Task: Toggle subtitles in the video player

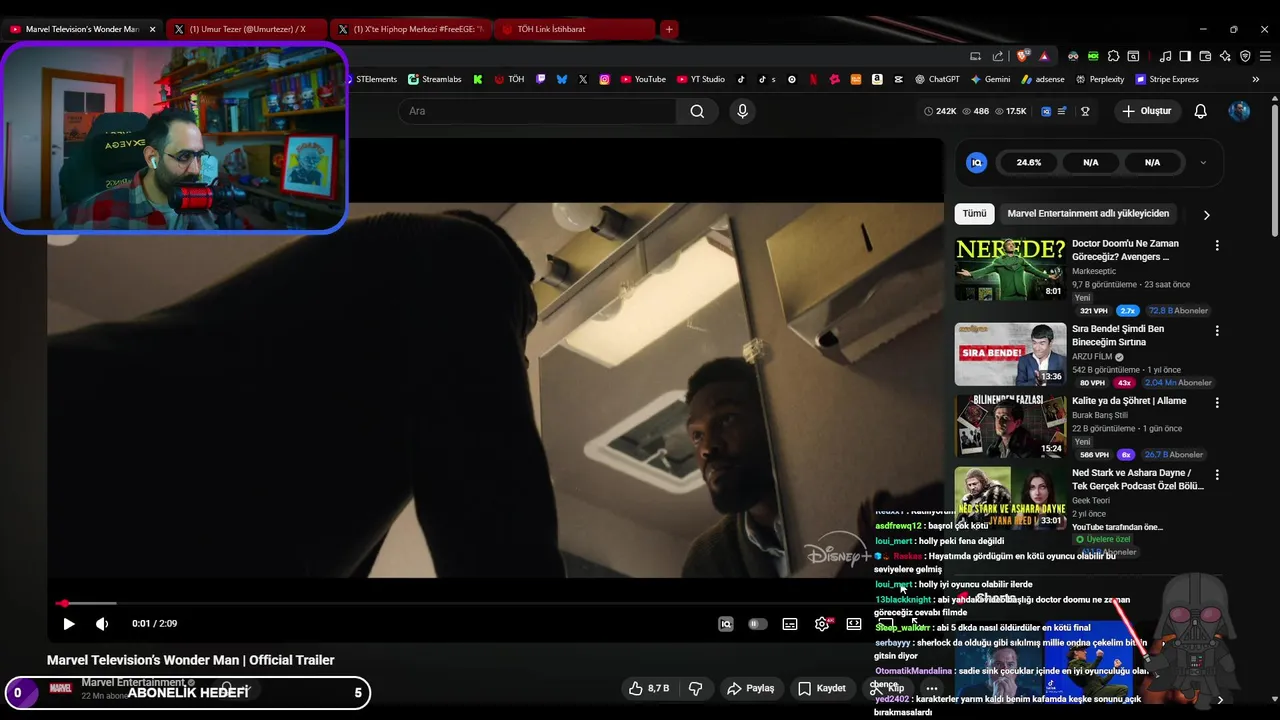Action: pyautogui.click(x=790, y=624)
